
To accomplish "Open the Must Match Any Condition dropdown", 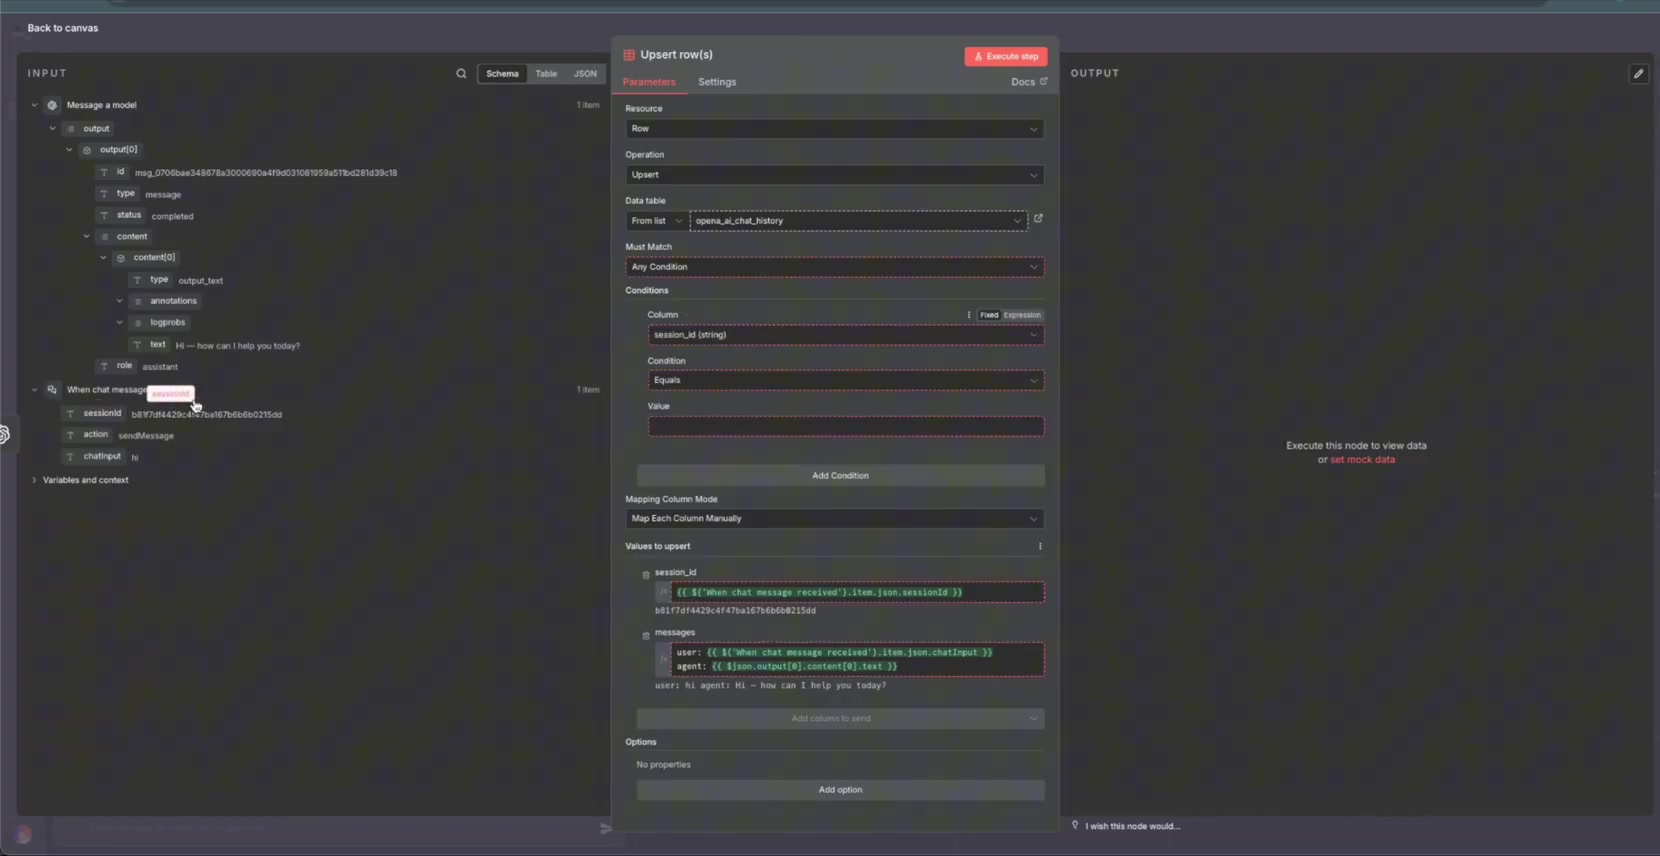I will tap(835, 267).
